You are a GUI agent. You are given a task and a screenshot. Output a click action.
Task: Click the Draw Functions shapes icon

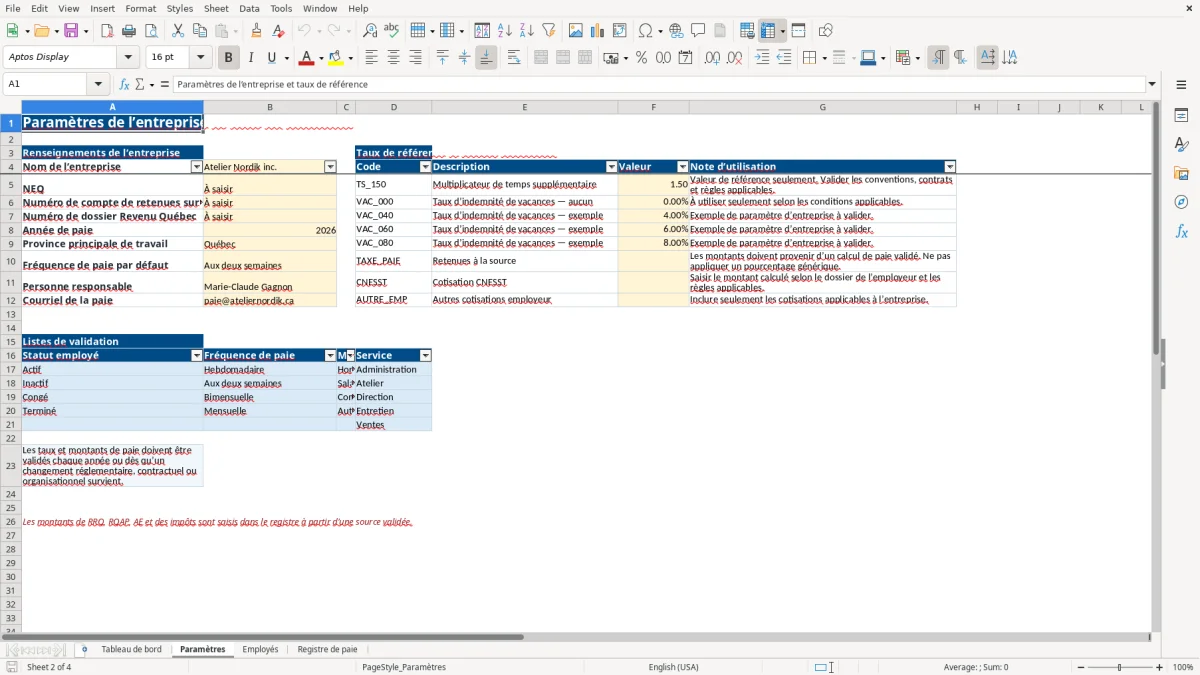[826, 31]
